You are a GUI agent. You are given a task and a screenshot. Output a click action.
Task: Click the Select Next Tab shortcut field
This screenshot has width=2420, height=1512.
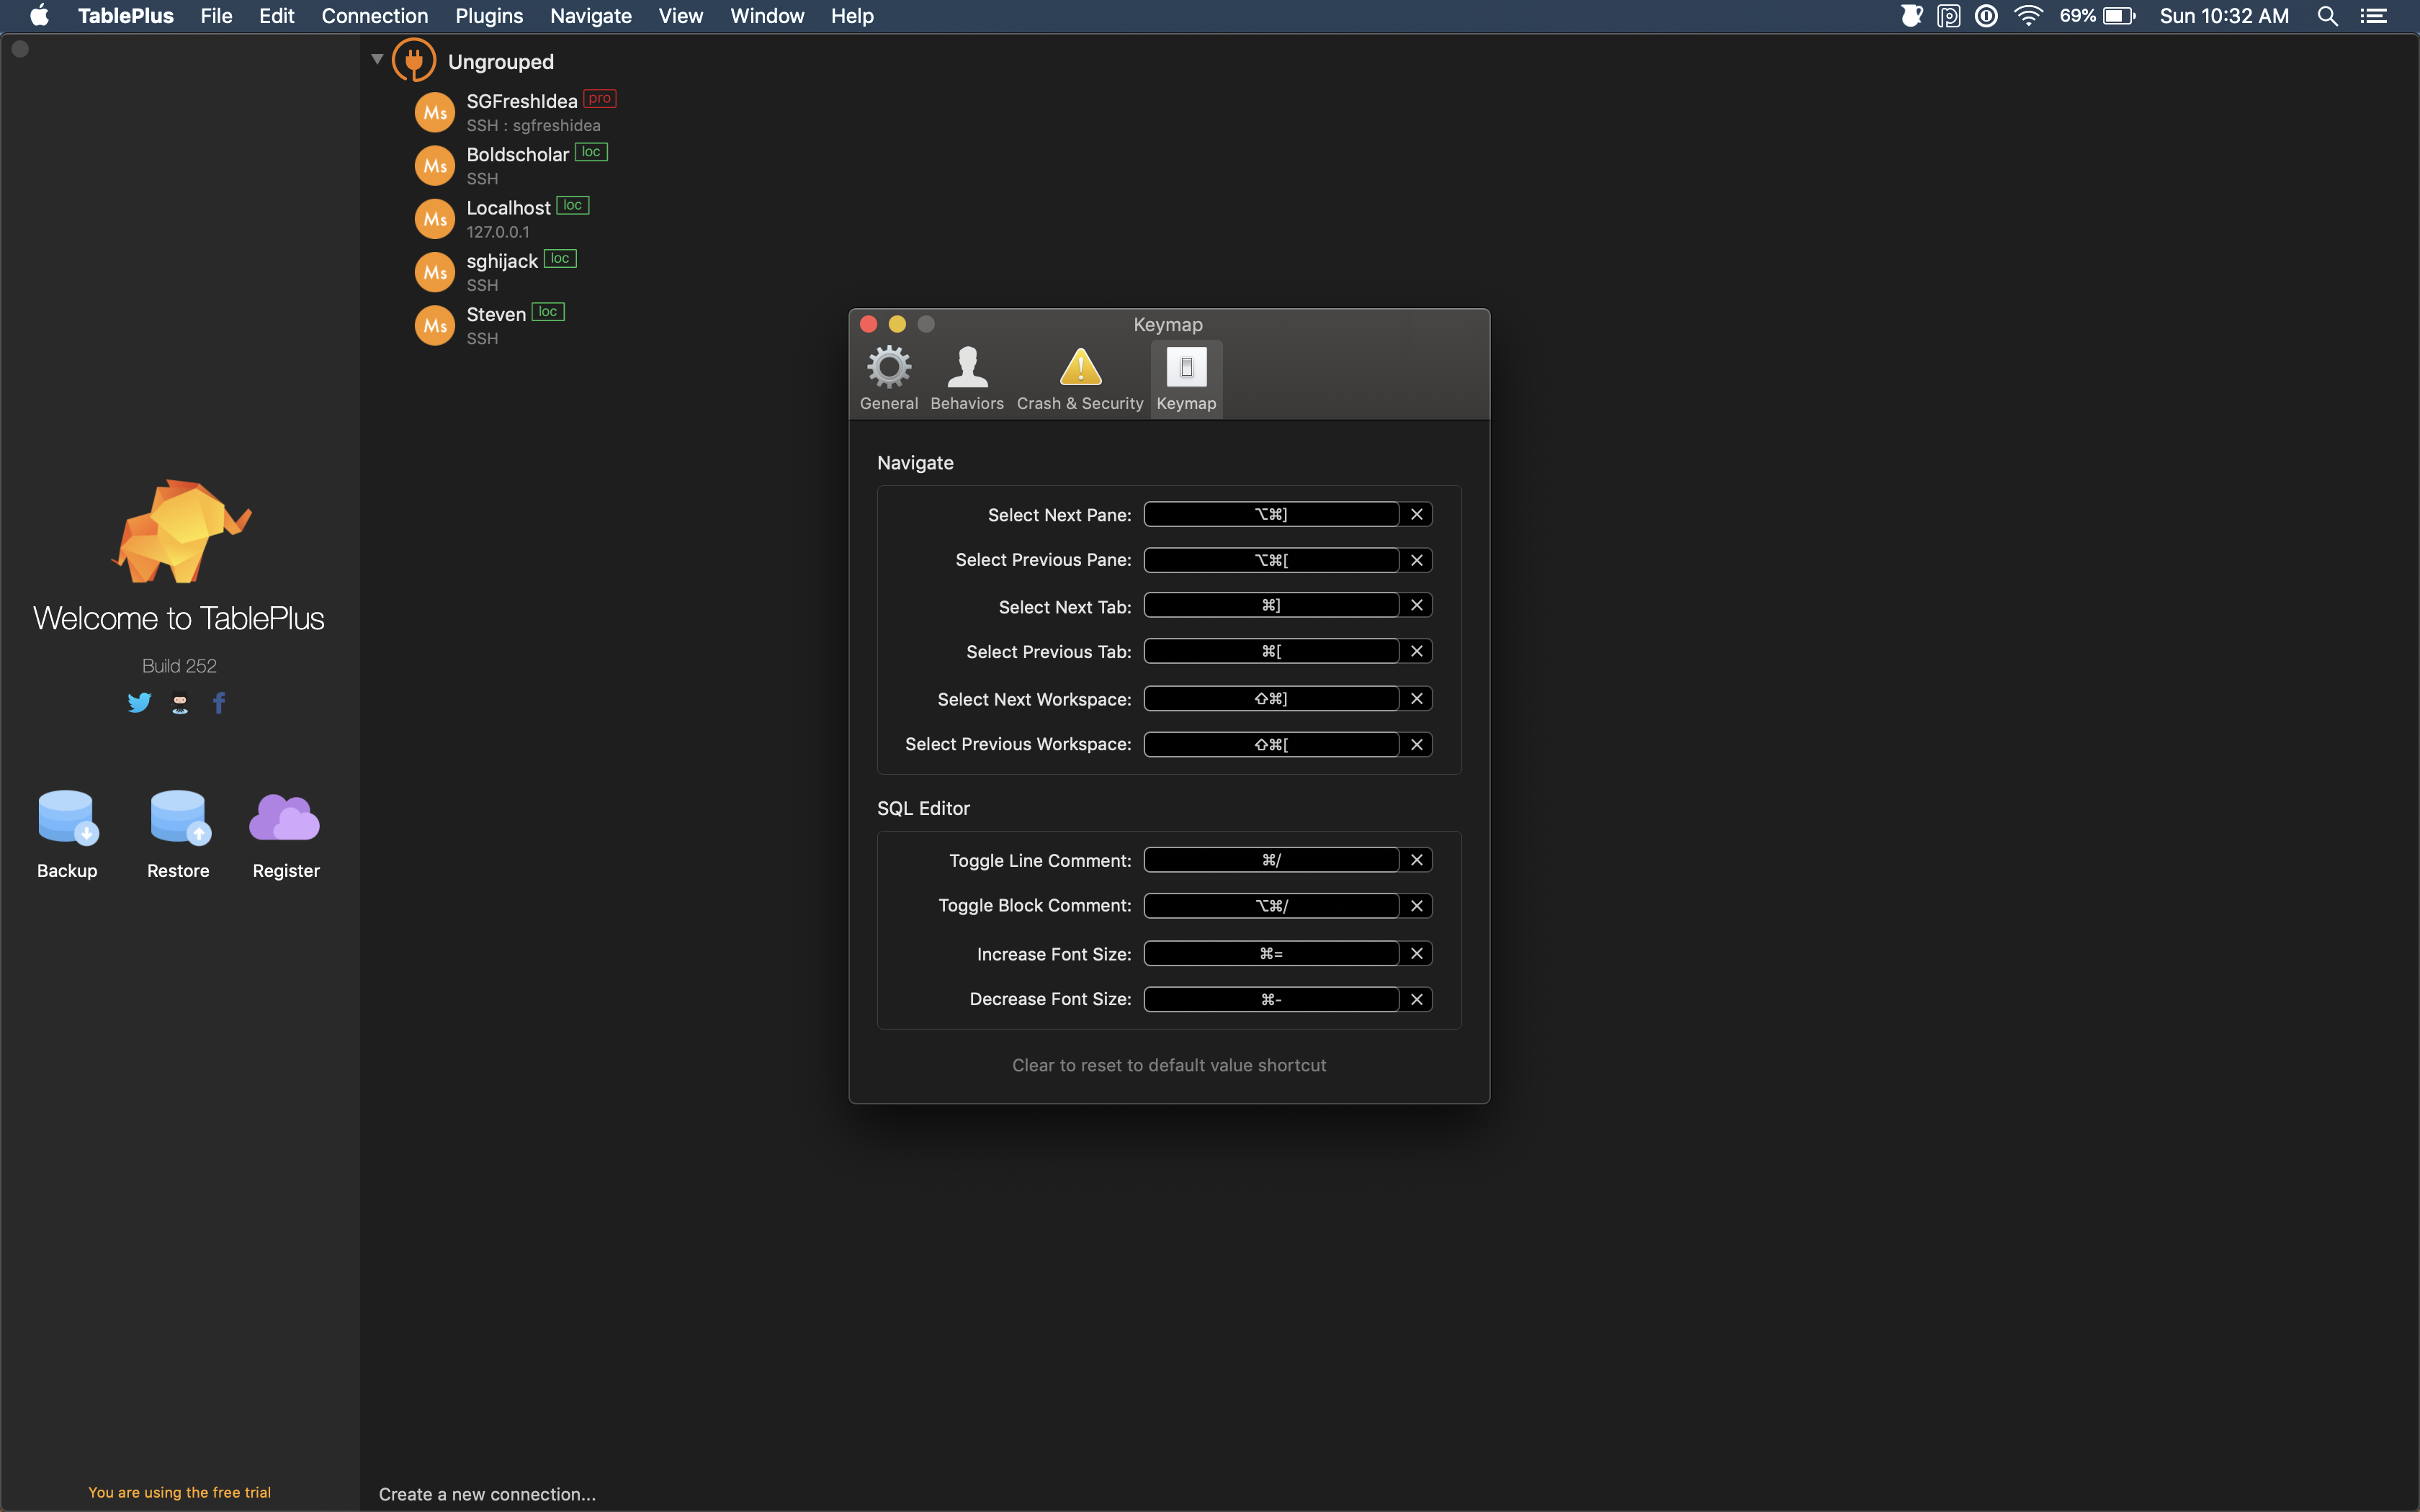point(1271,605)
